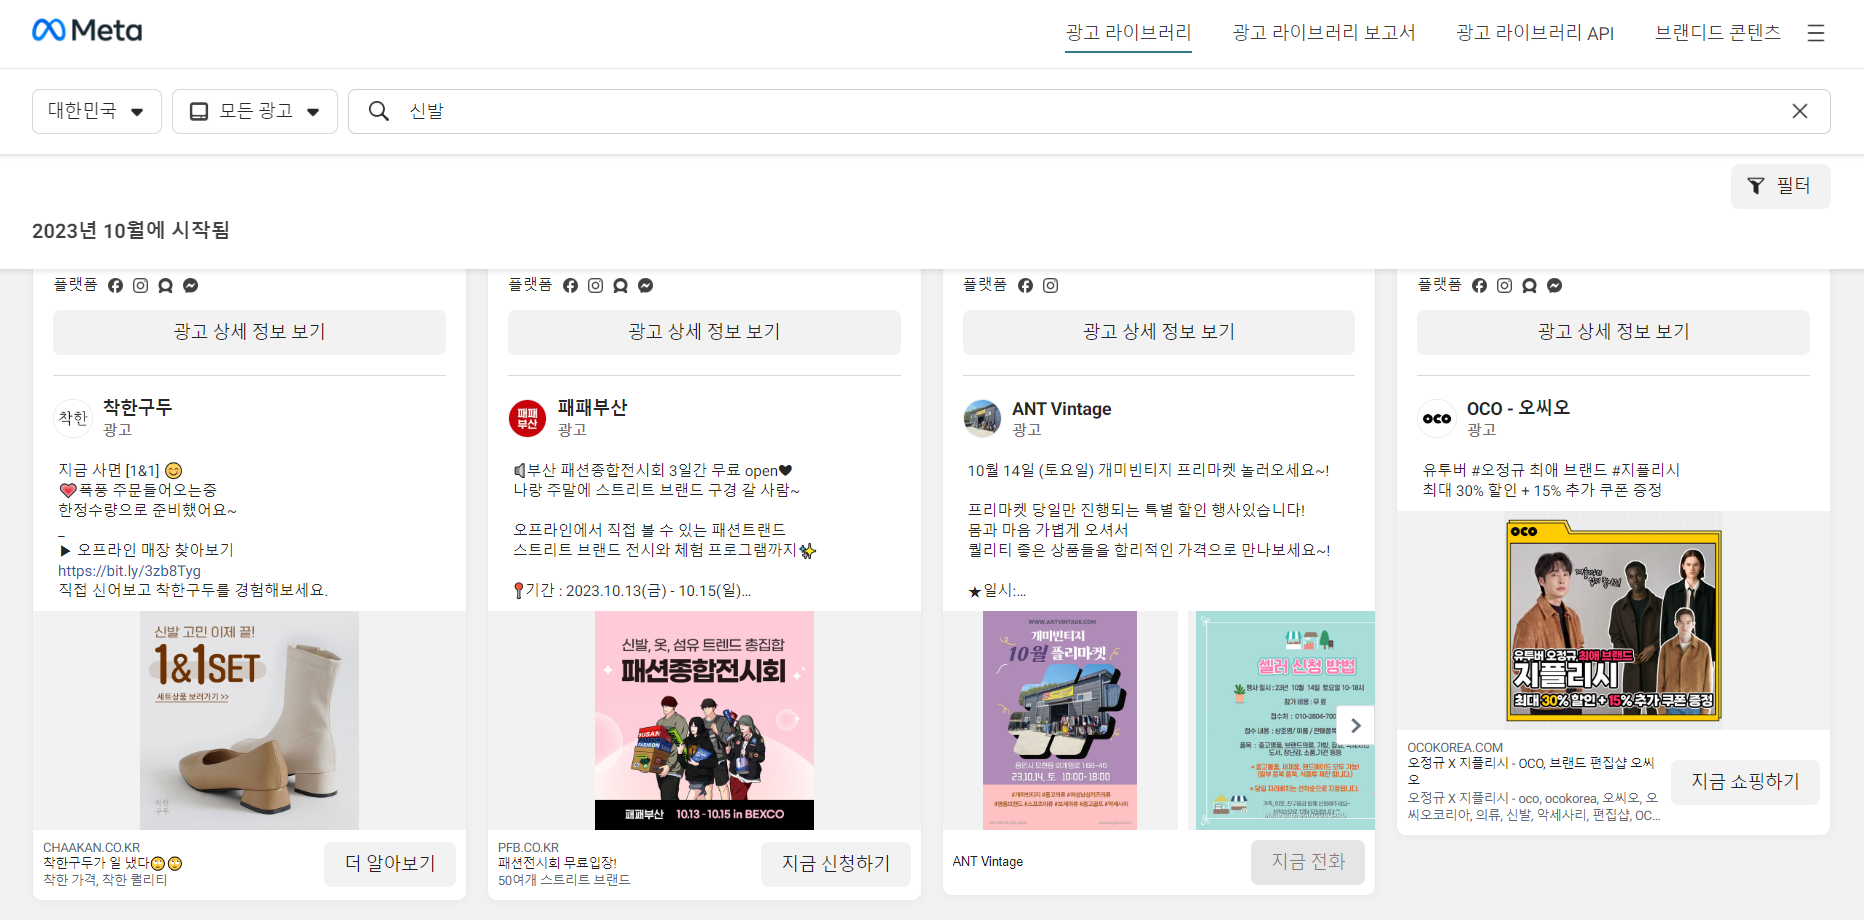Open the bit.ly/3zb8Tyg link
Viewport: 1864px width, 920px height.
tap(129, 571)
